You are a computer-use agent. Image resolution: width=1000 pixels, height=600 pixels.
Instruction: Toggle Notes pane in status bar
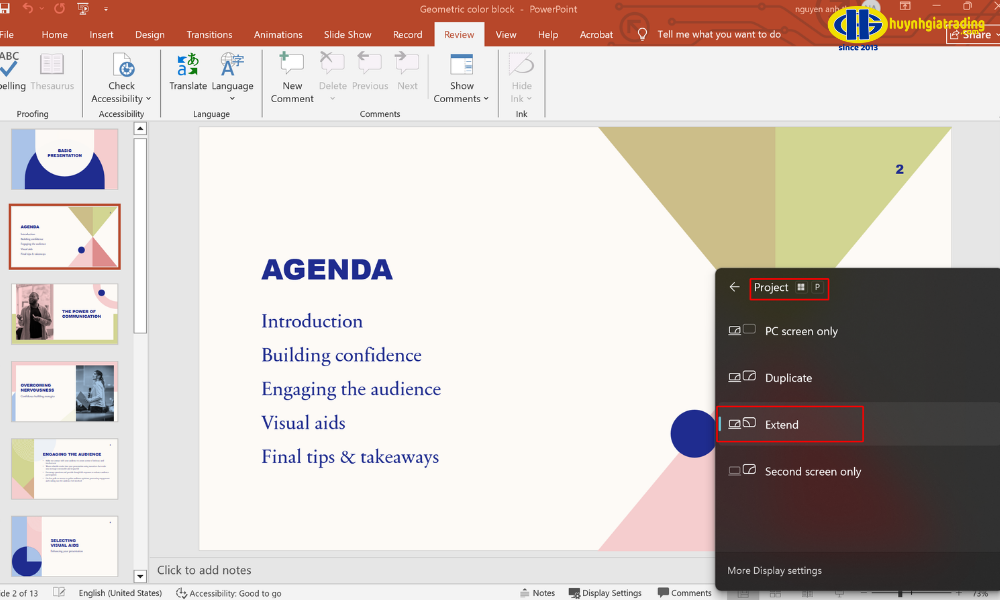click(536, 593)
